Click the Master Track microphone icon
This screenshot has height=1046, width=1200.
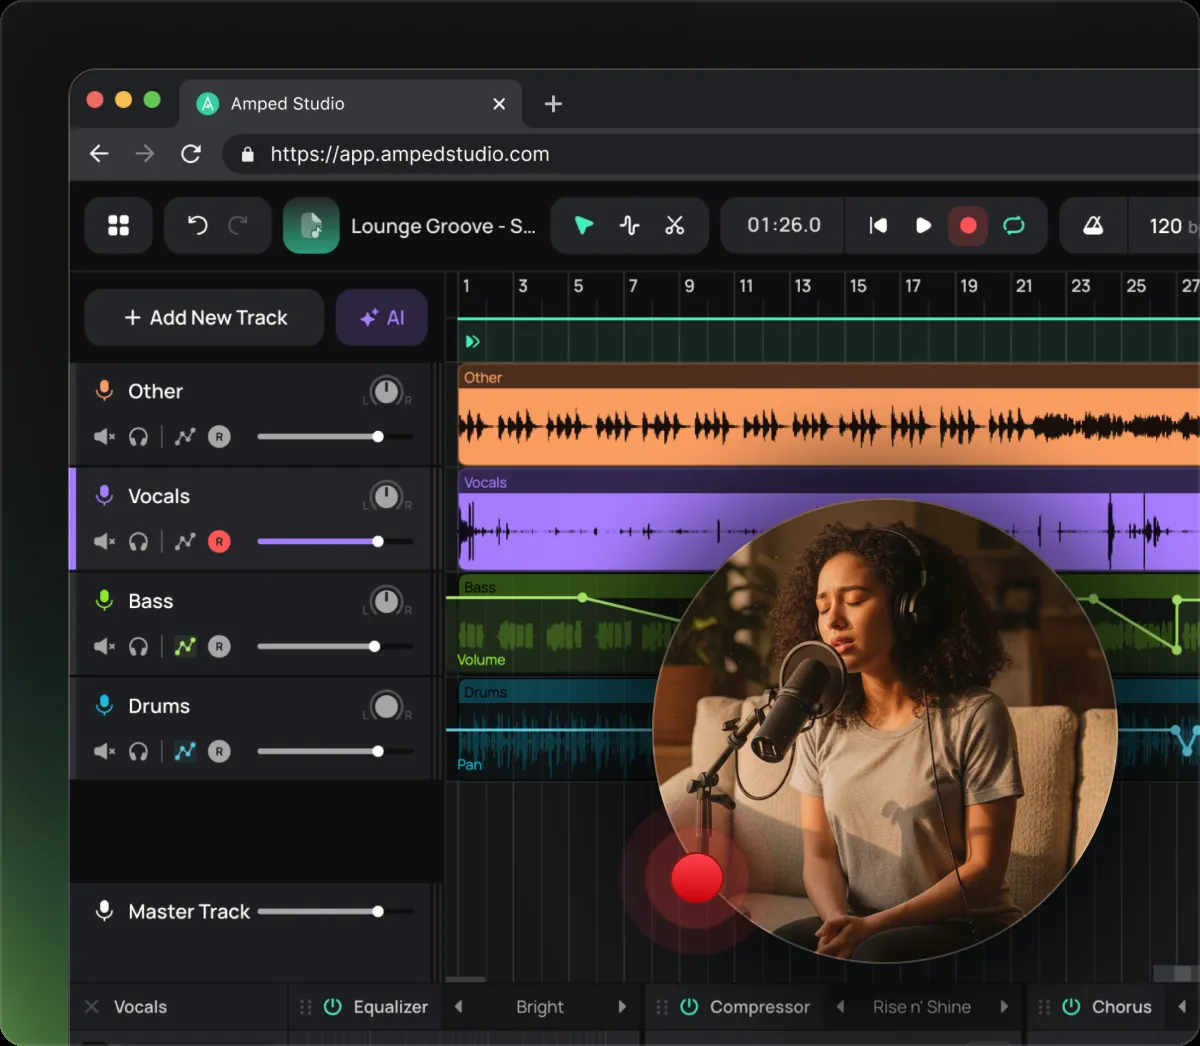coord(104,911)
